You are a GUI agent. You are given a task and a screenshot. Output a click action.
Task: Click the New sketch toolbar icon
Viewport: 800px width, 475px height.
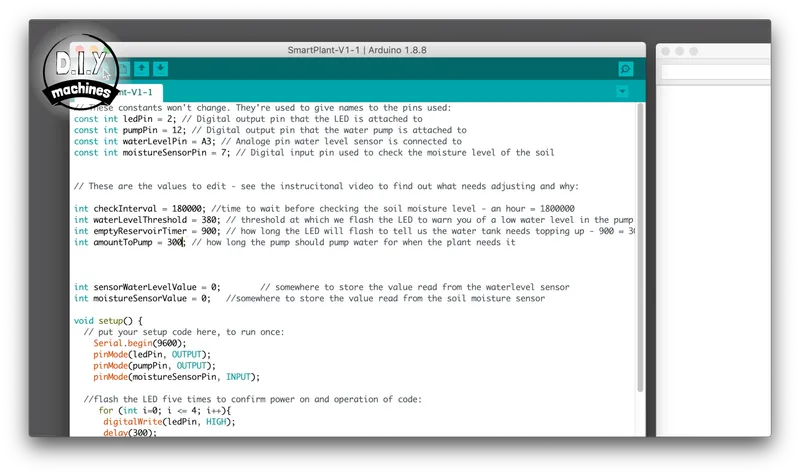point(122,69)
